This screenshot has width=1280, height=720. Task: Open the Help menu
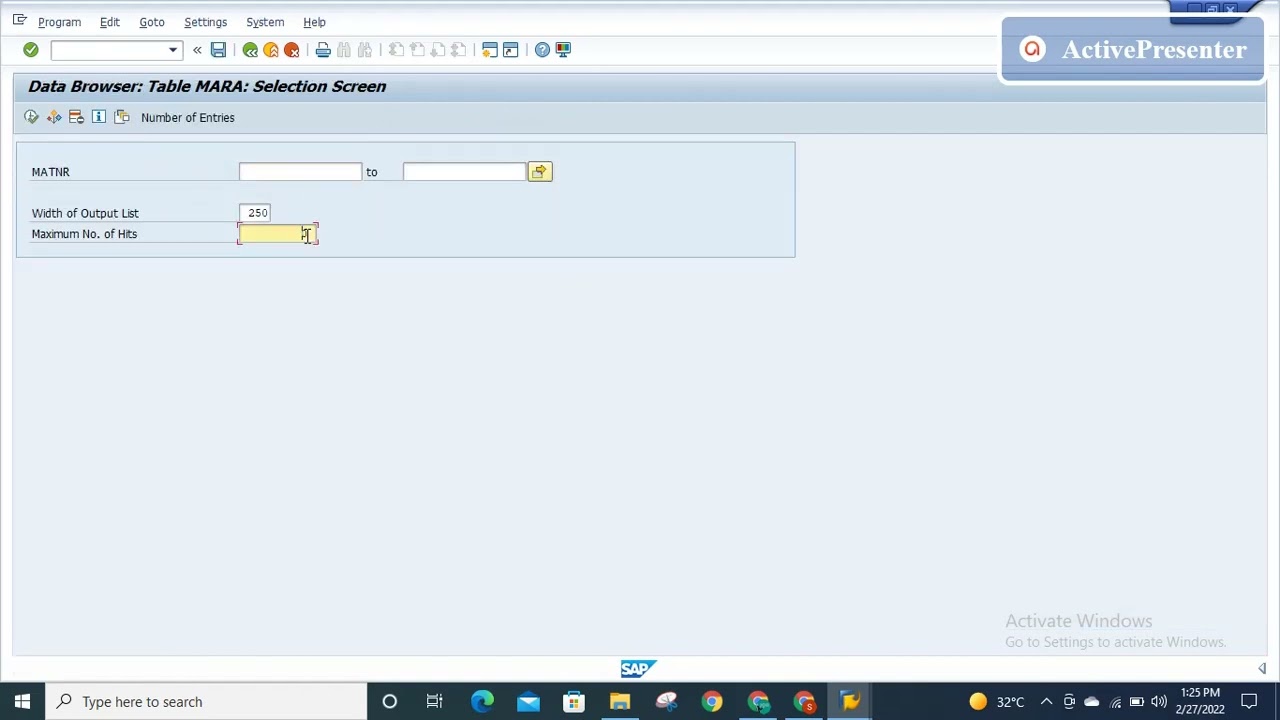[x=314, y=22]
